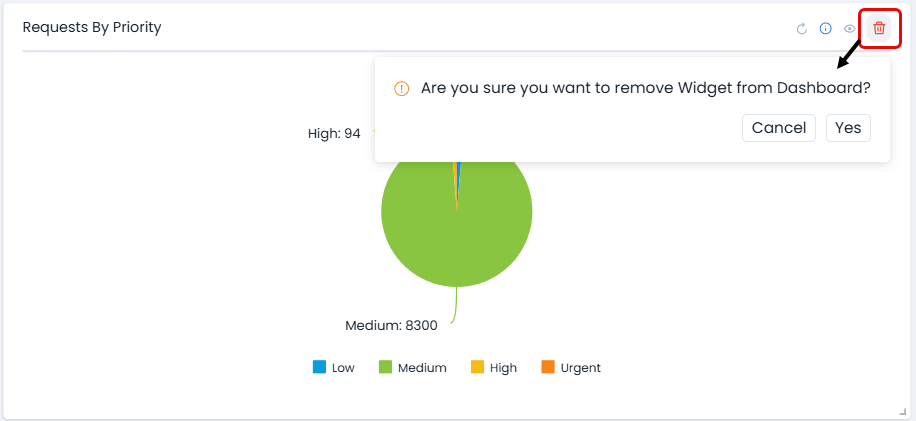Image resolution: width=916 pixels, height=421 pixels.
Task: Click the blue Low legend swatch
Action: pos(320,367)
